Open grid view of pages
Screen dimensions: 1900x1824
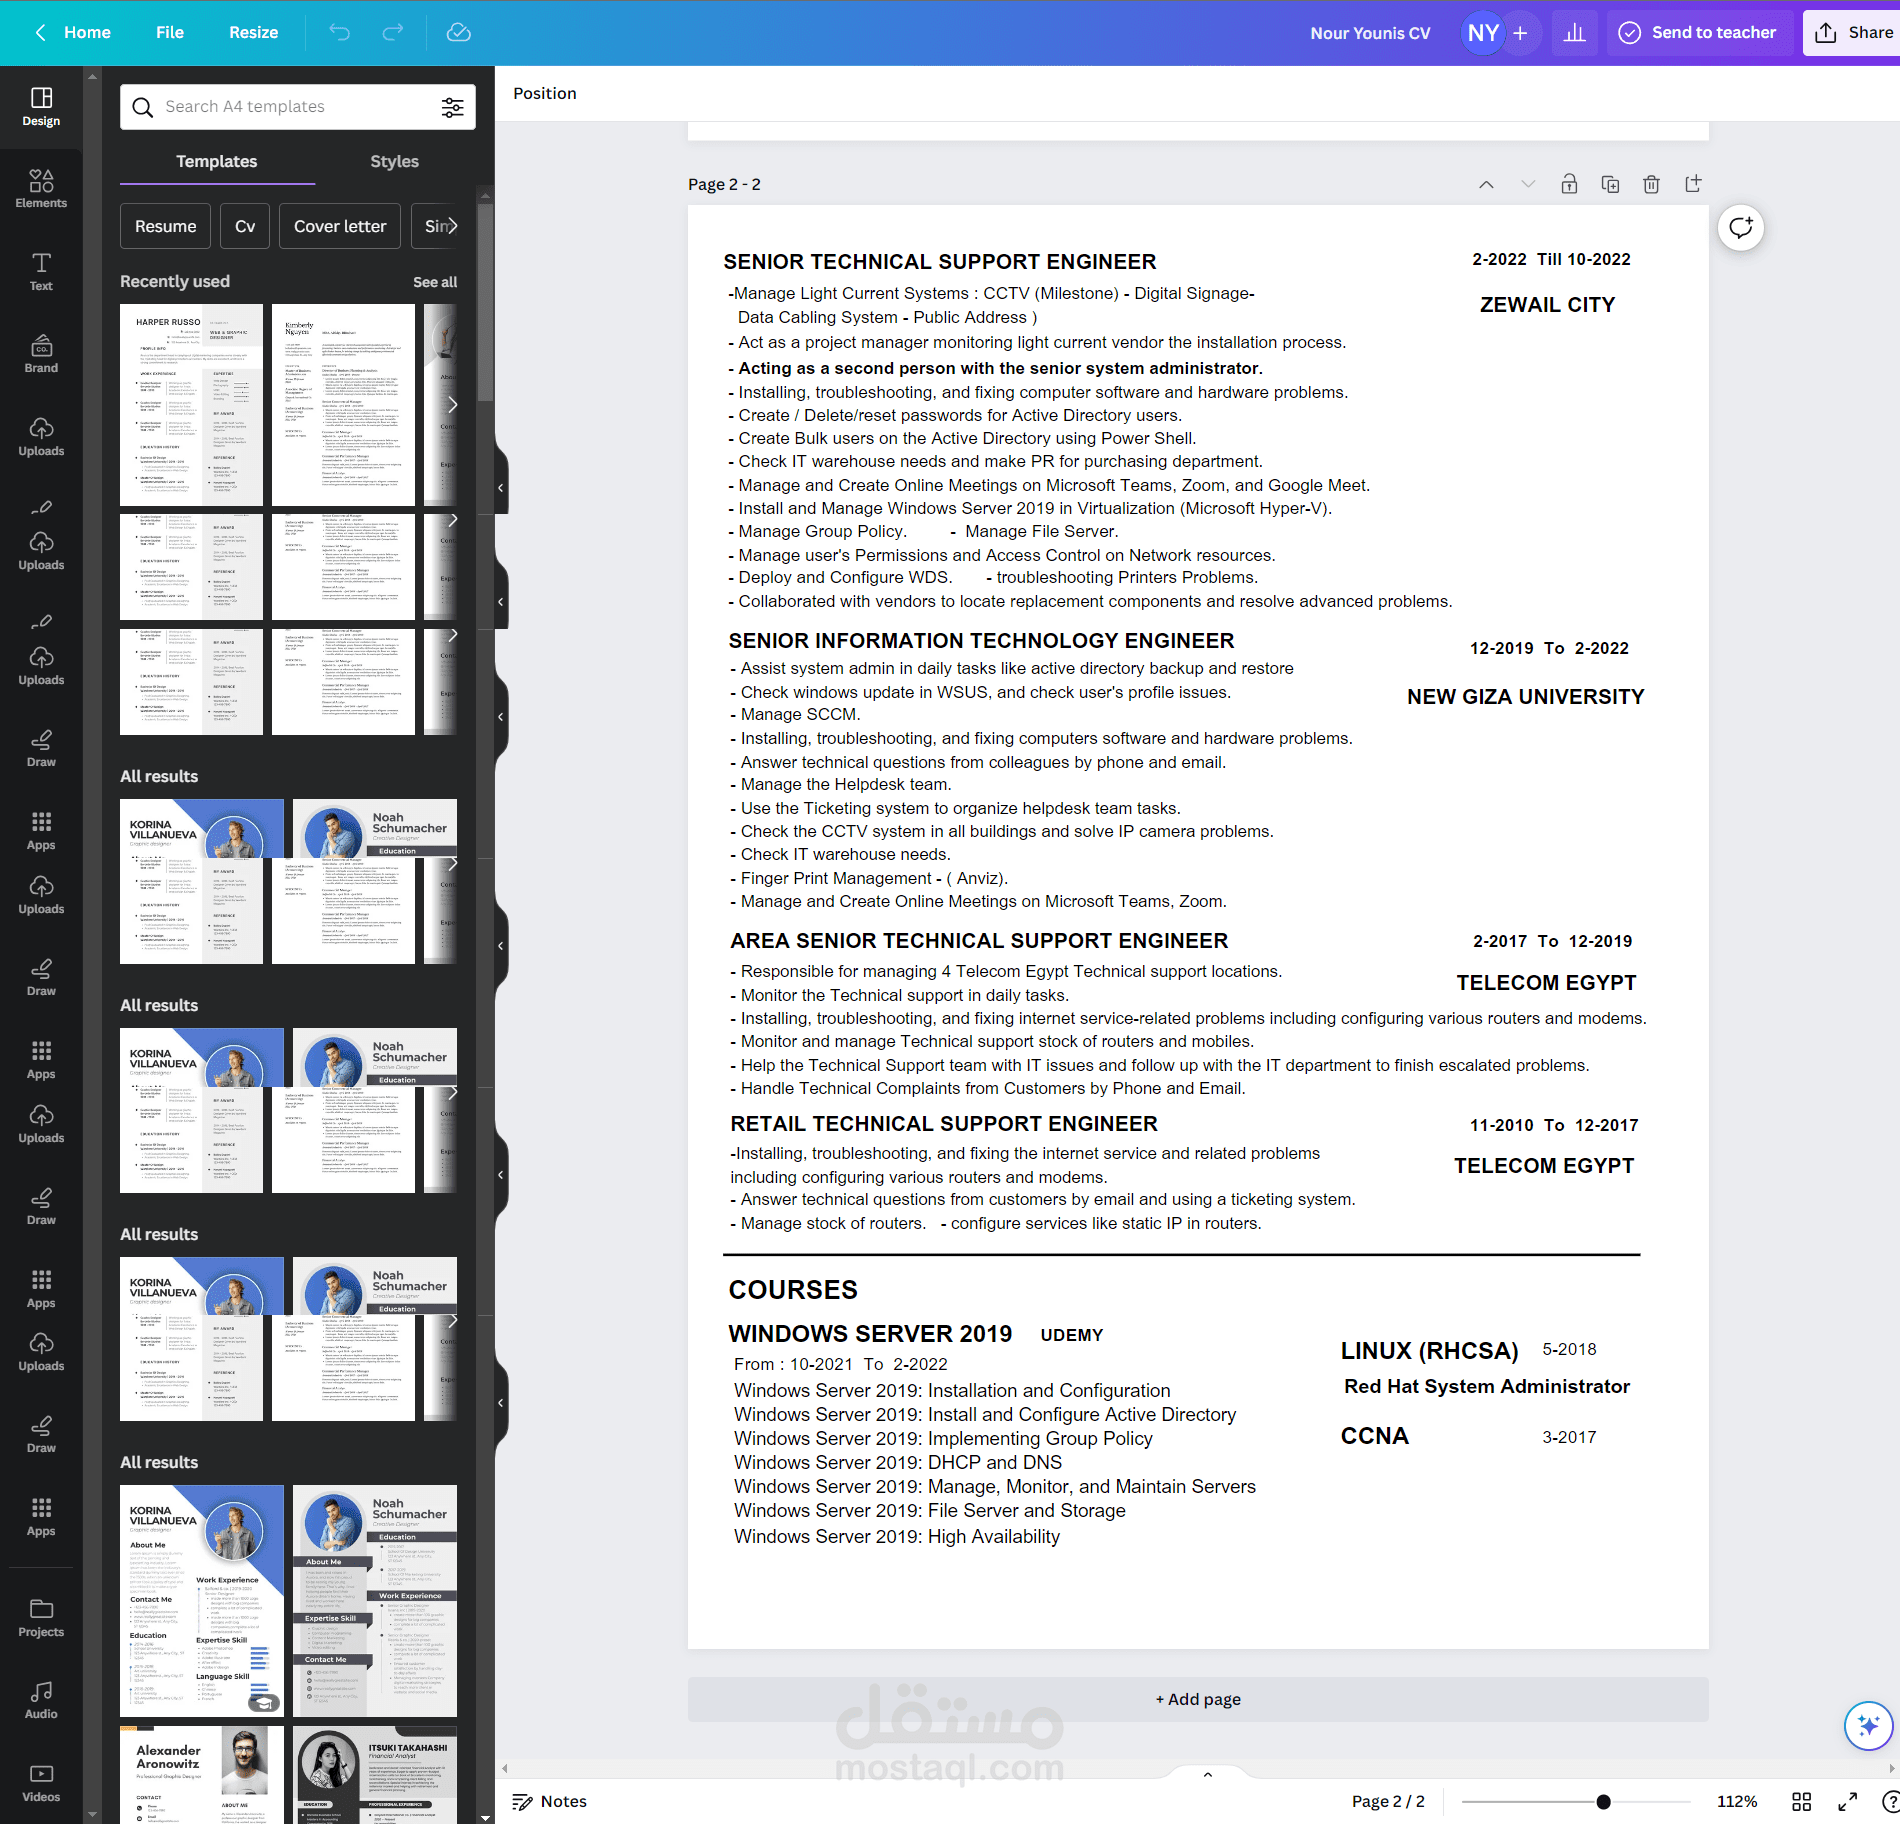(x=1802, y=1801)
